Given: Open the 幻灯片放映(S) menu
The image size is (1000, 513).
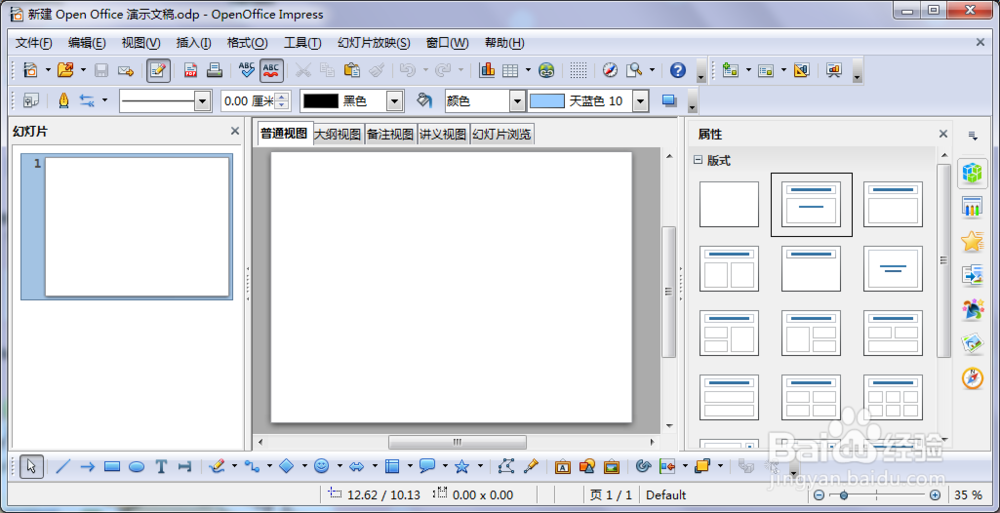Looking at the screenshot, I should [374, 43].
